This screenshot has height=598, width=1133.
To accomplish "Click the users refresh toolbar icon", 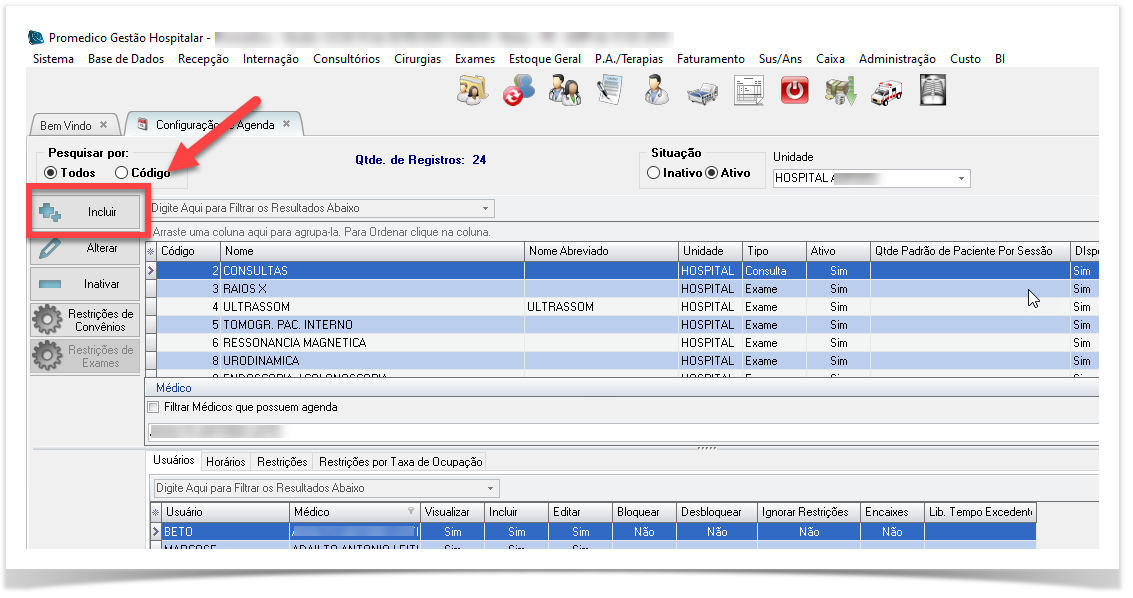I will coord(518,92).
